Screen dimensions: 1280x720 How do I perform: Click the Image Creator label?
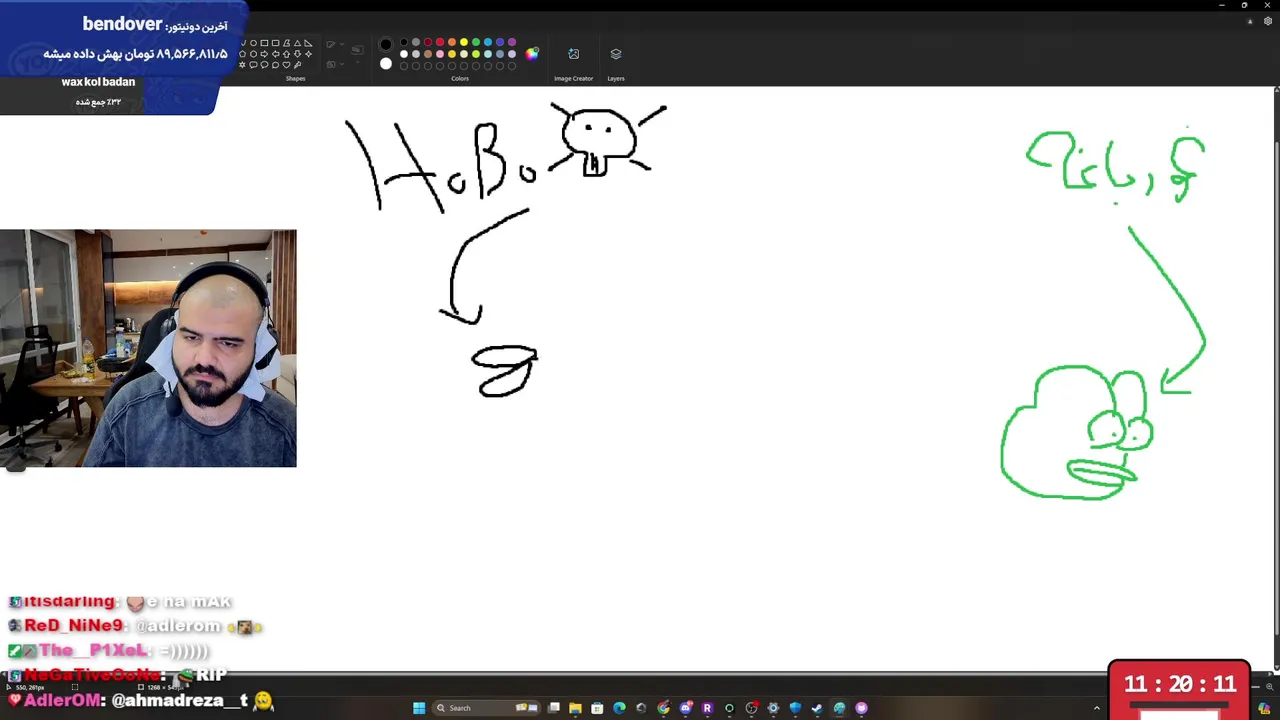tap(574, 78)
